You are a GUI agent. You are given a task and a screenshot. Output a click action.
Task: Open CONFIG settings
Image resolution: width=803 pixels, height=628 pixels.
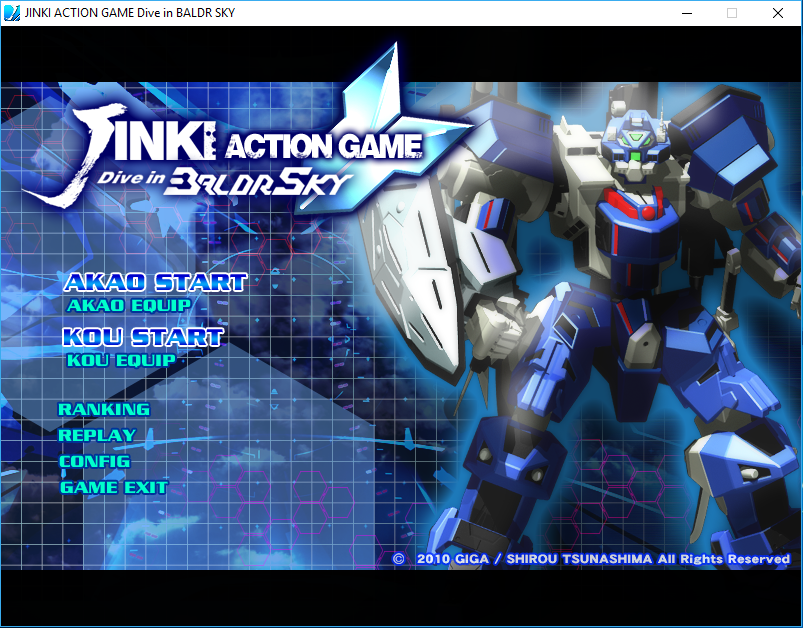click(95, 462)
